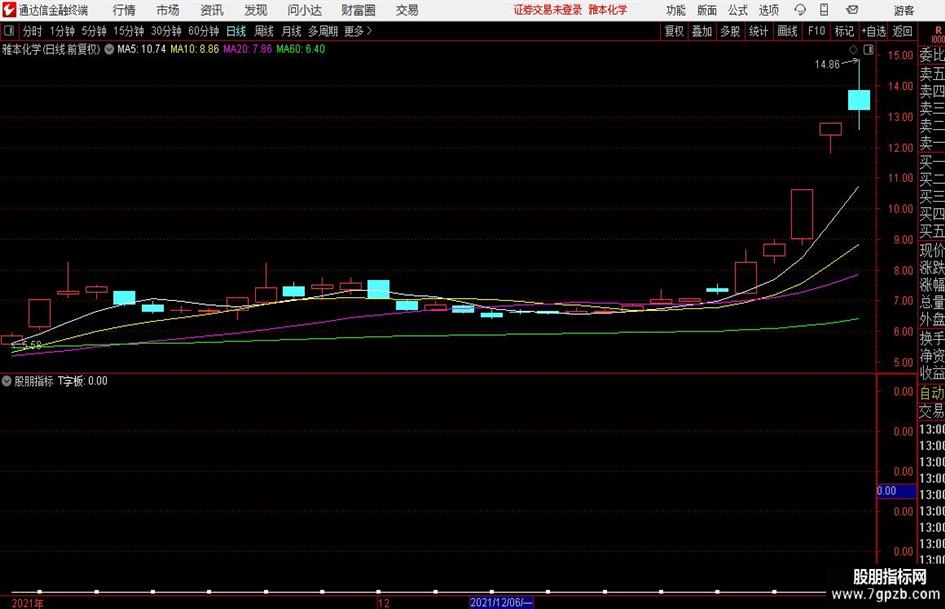The image size is (945, 609).
Task: Open the 发现 menu
Action: coord(256,10)
